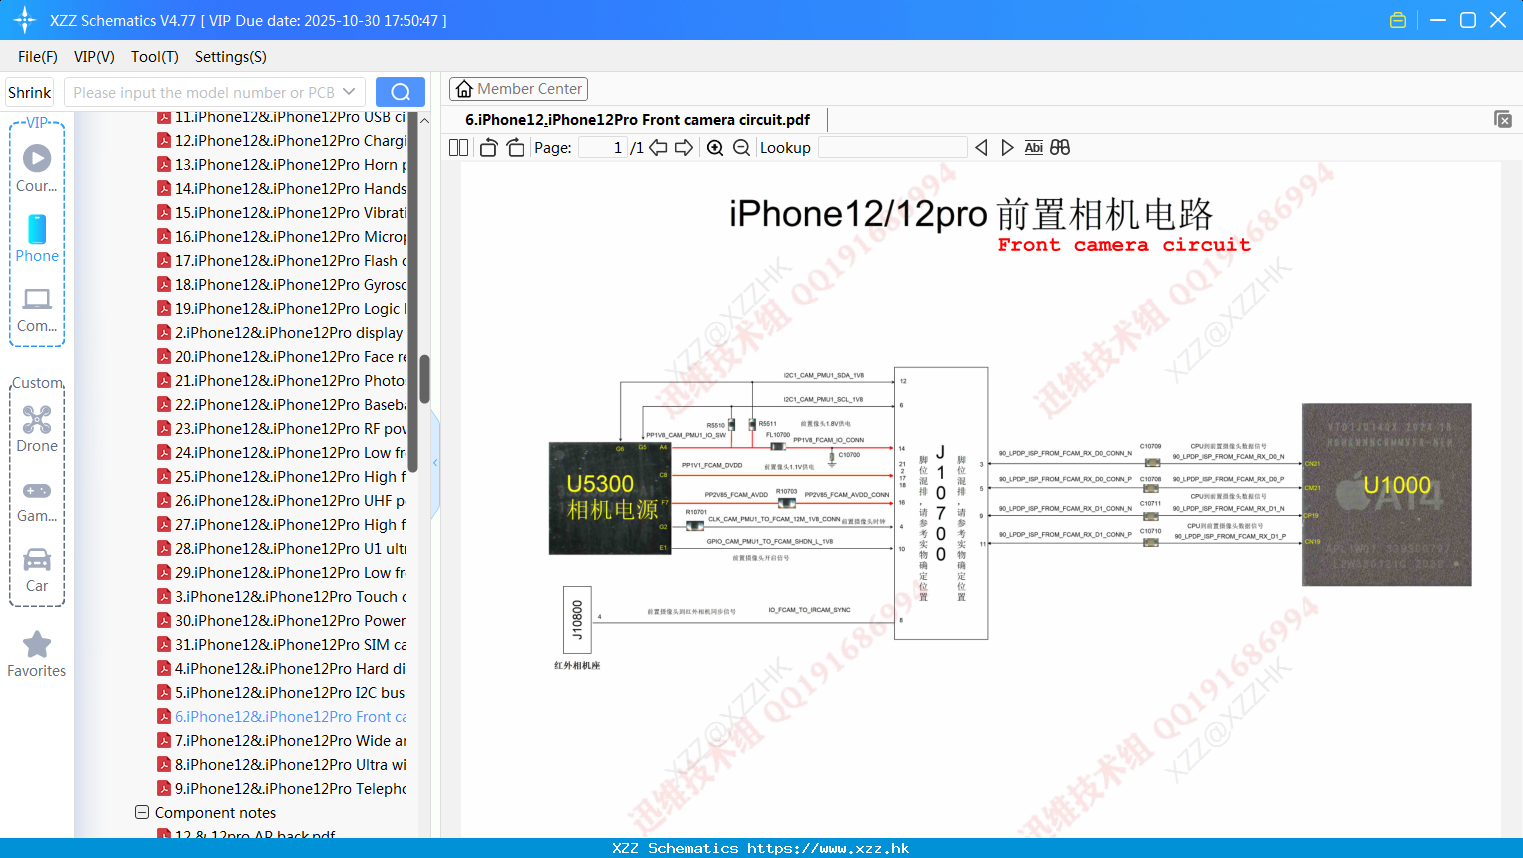Click the detach tab window icon
The width and height of the screenshot is (1523, 858).
pos(1503,119)
